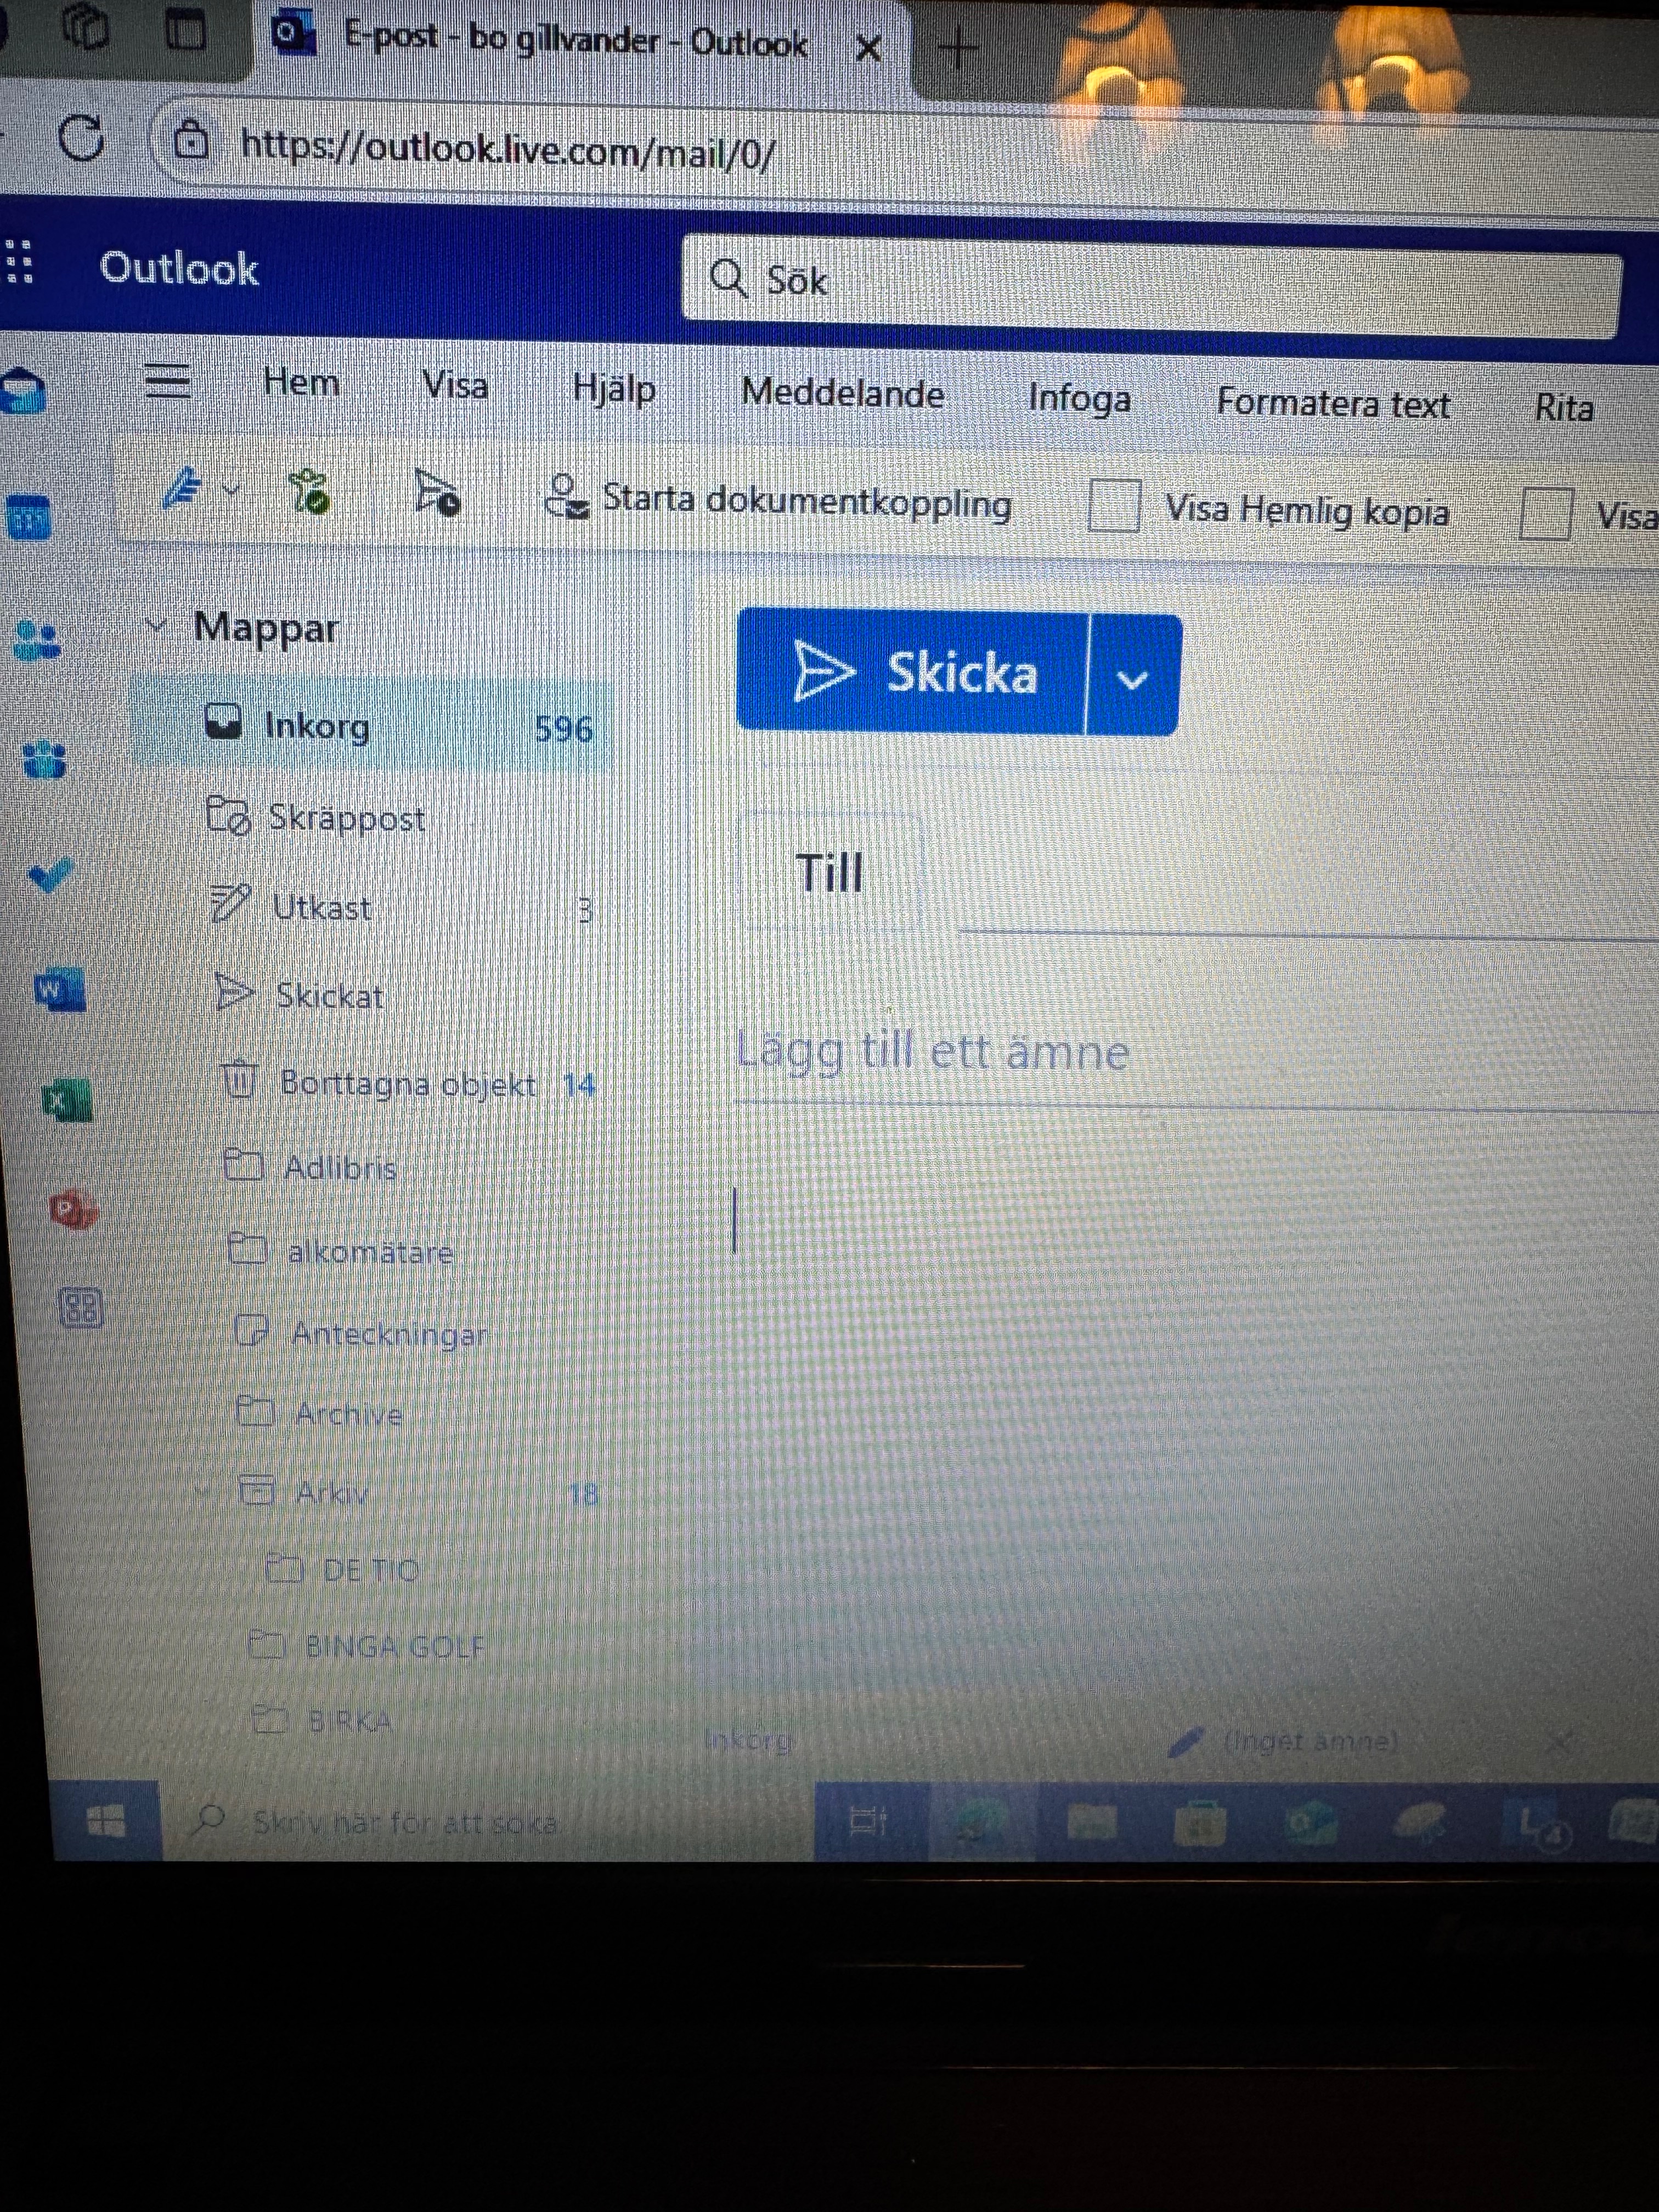
Task: Open Task View on the taskbar
Action: pos(868,1822)
